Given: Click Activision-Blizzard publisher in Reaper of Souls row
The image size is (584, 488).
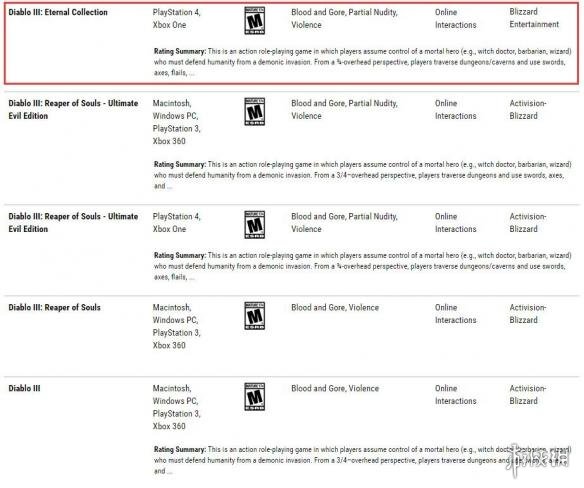Looking at the screenshot, I should point(528,314).
